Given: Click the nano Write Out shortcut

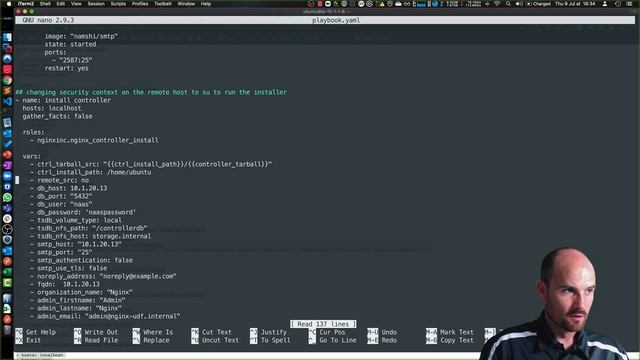Looking at the screenshot, I should (x=96, y=332).
